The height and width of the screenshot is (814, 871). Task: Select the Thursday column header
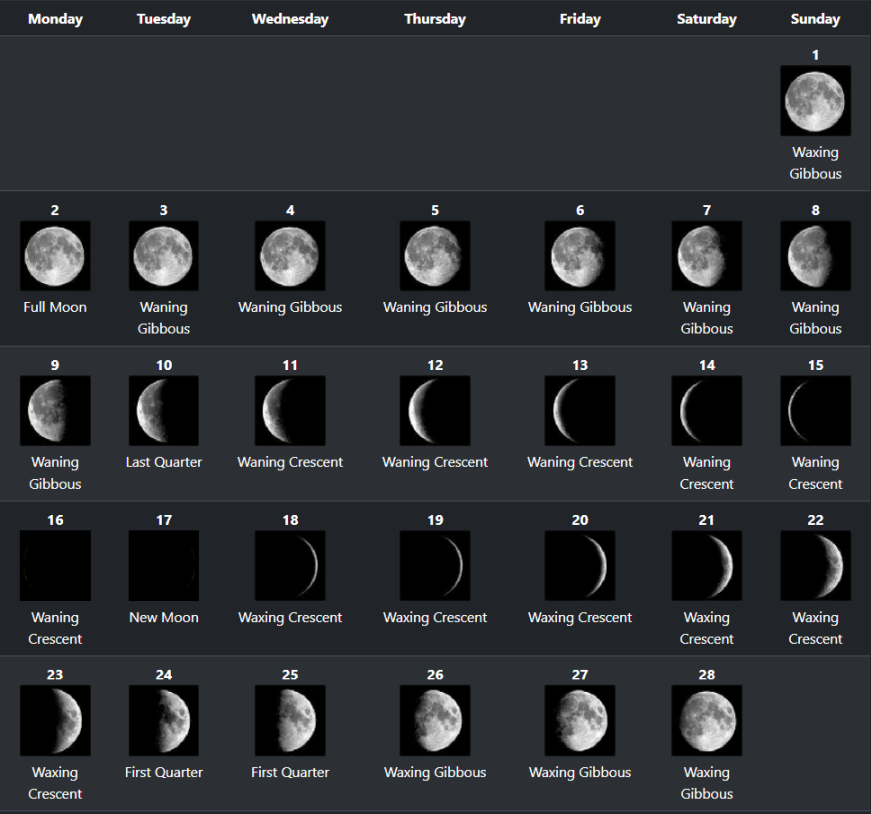pyautogui.click(x=435, y=19)
